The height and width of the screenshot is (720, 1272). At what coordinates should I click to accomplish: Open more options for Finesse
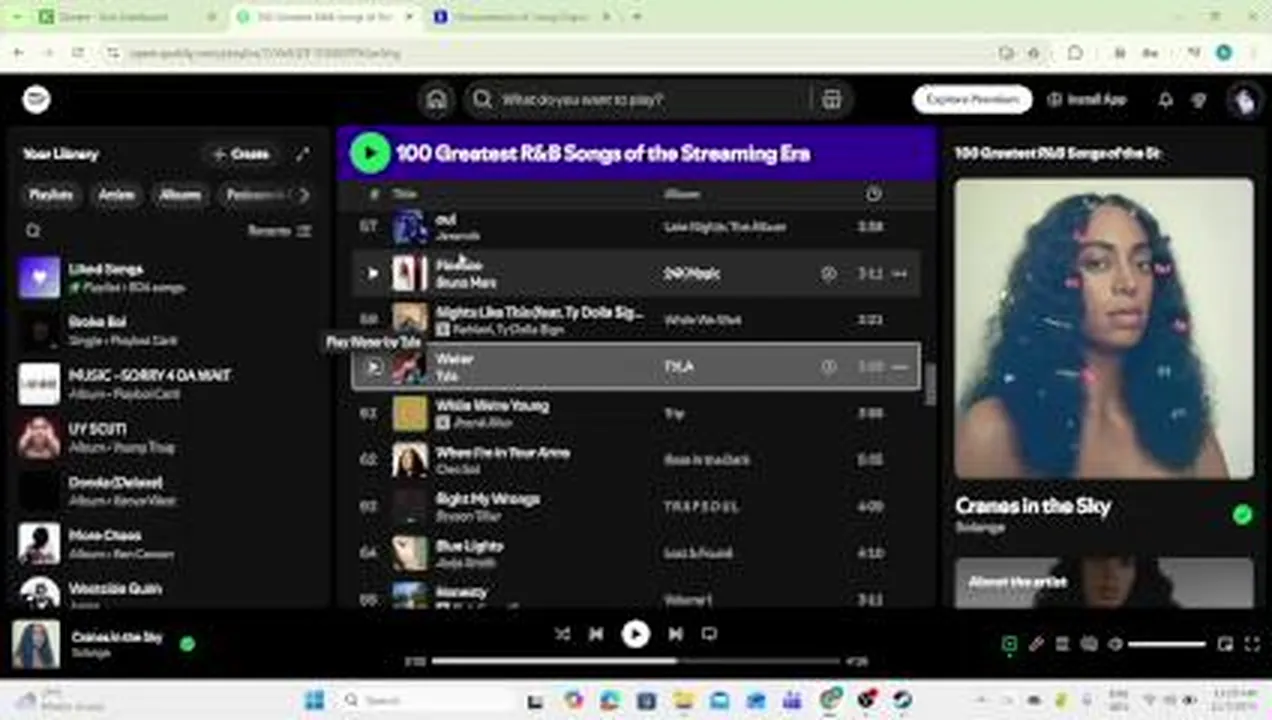[899, 273]
